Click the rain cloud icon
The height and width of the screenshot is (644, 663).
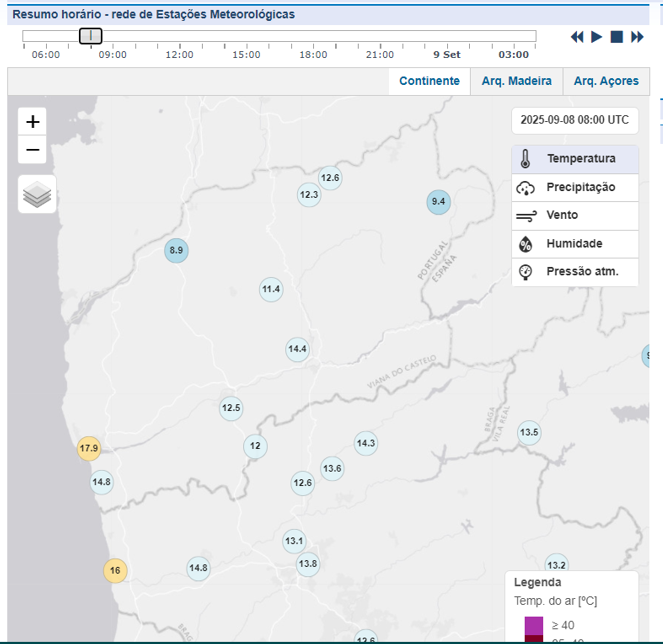point(525,188)
